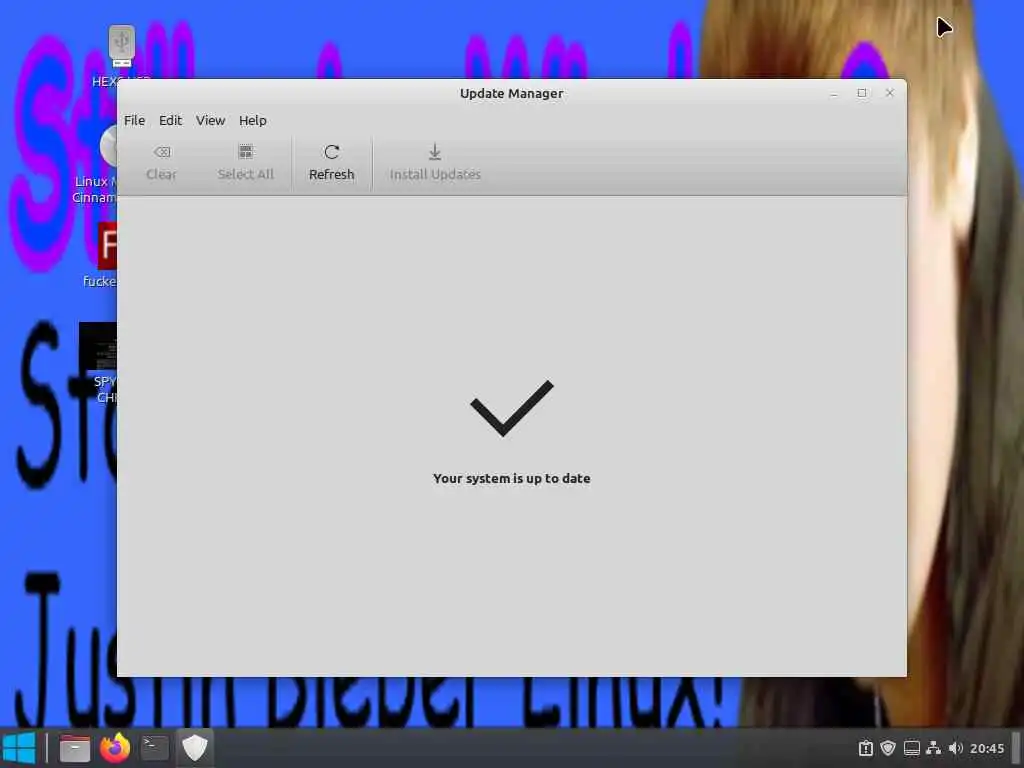
Task: Click the Clear toolbar button
Action: click(161, 163)
